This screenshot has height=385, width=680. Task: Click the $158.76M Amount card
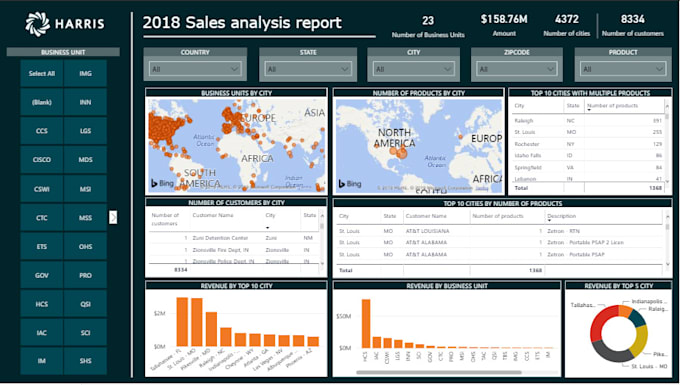click(x=504, y=25)
